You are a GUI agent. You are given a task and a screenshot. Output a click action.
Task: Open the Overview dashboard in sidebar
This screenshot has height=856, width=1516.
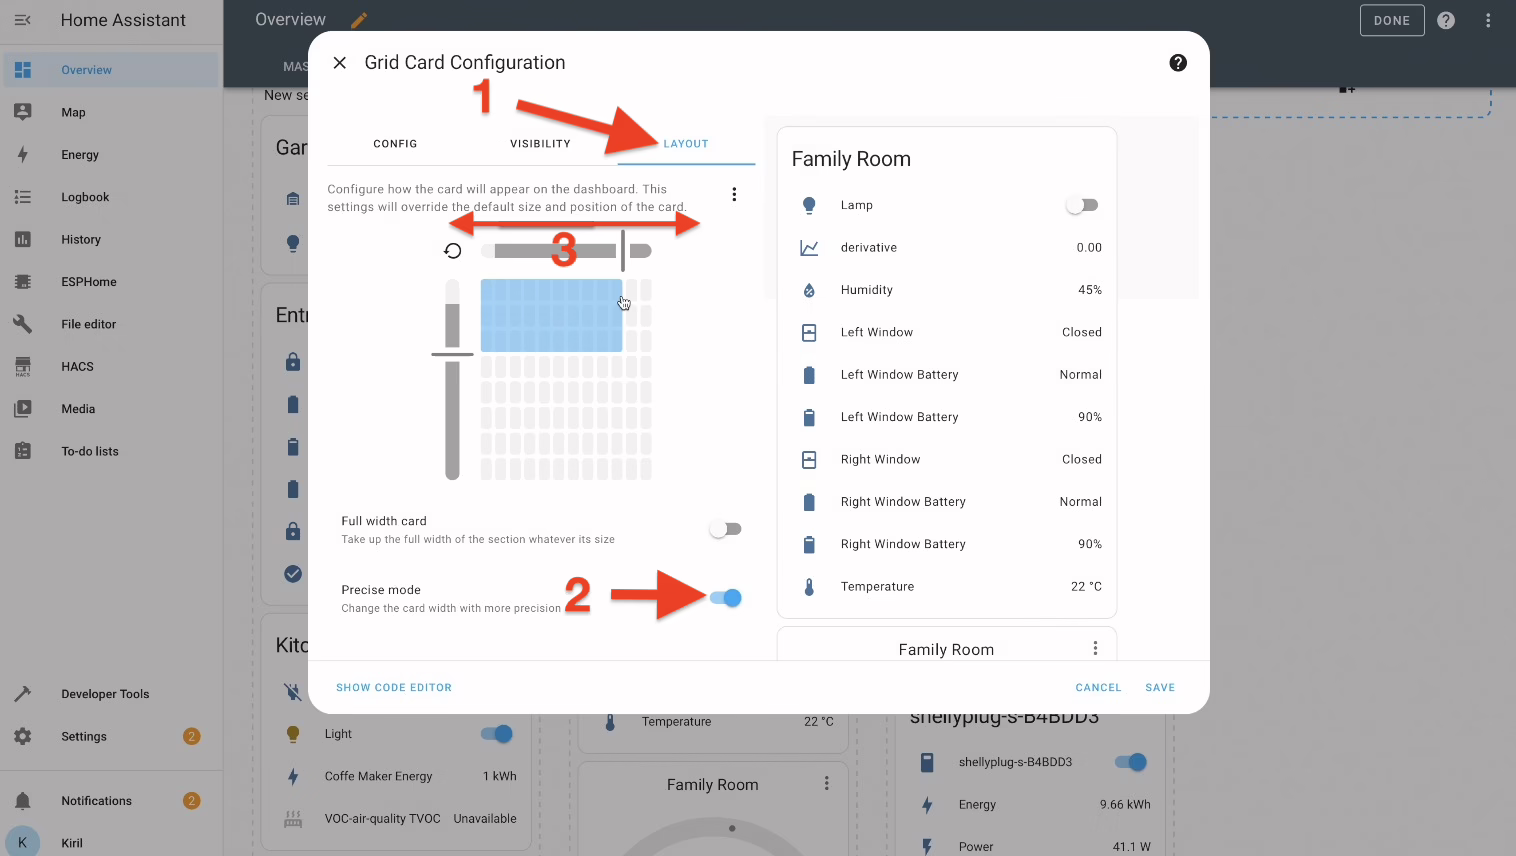(110, 70)
